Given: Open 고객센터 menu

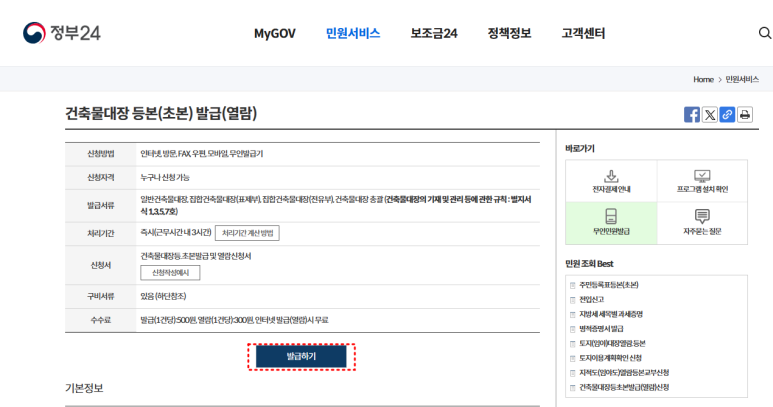Looking at the screenshot, I should pos(583,34).
